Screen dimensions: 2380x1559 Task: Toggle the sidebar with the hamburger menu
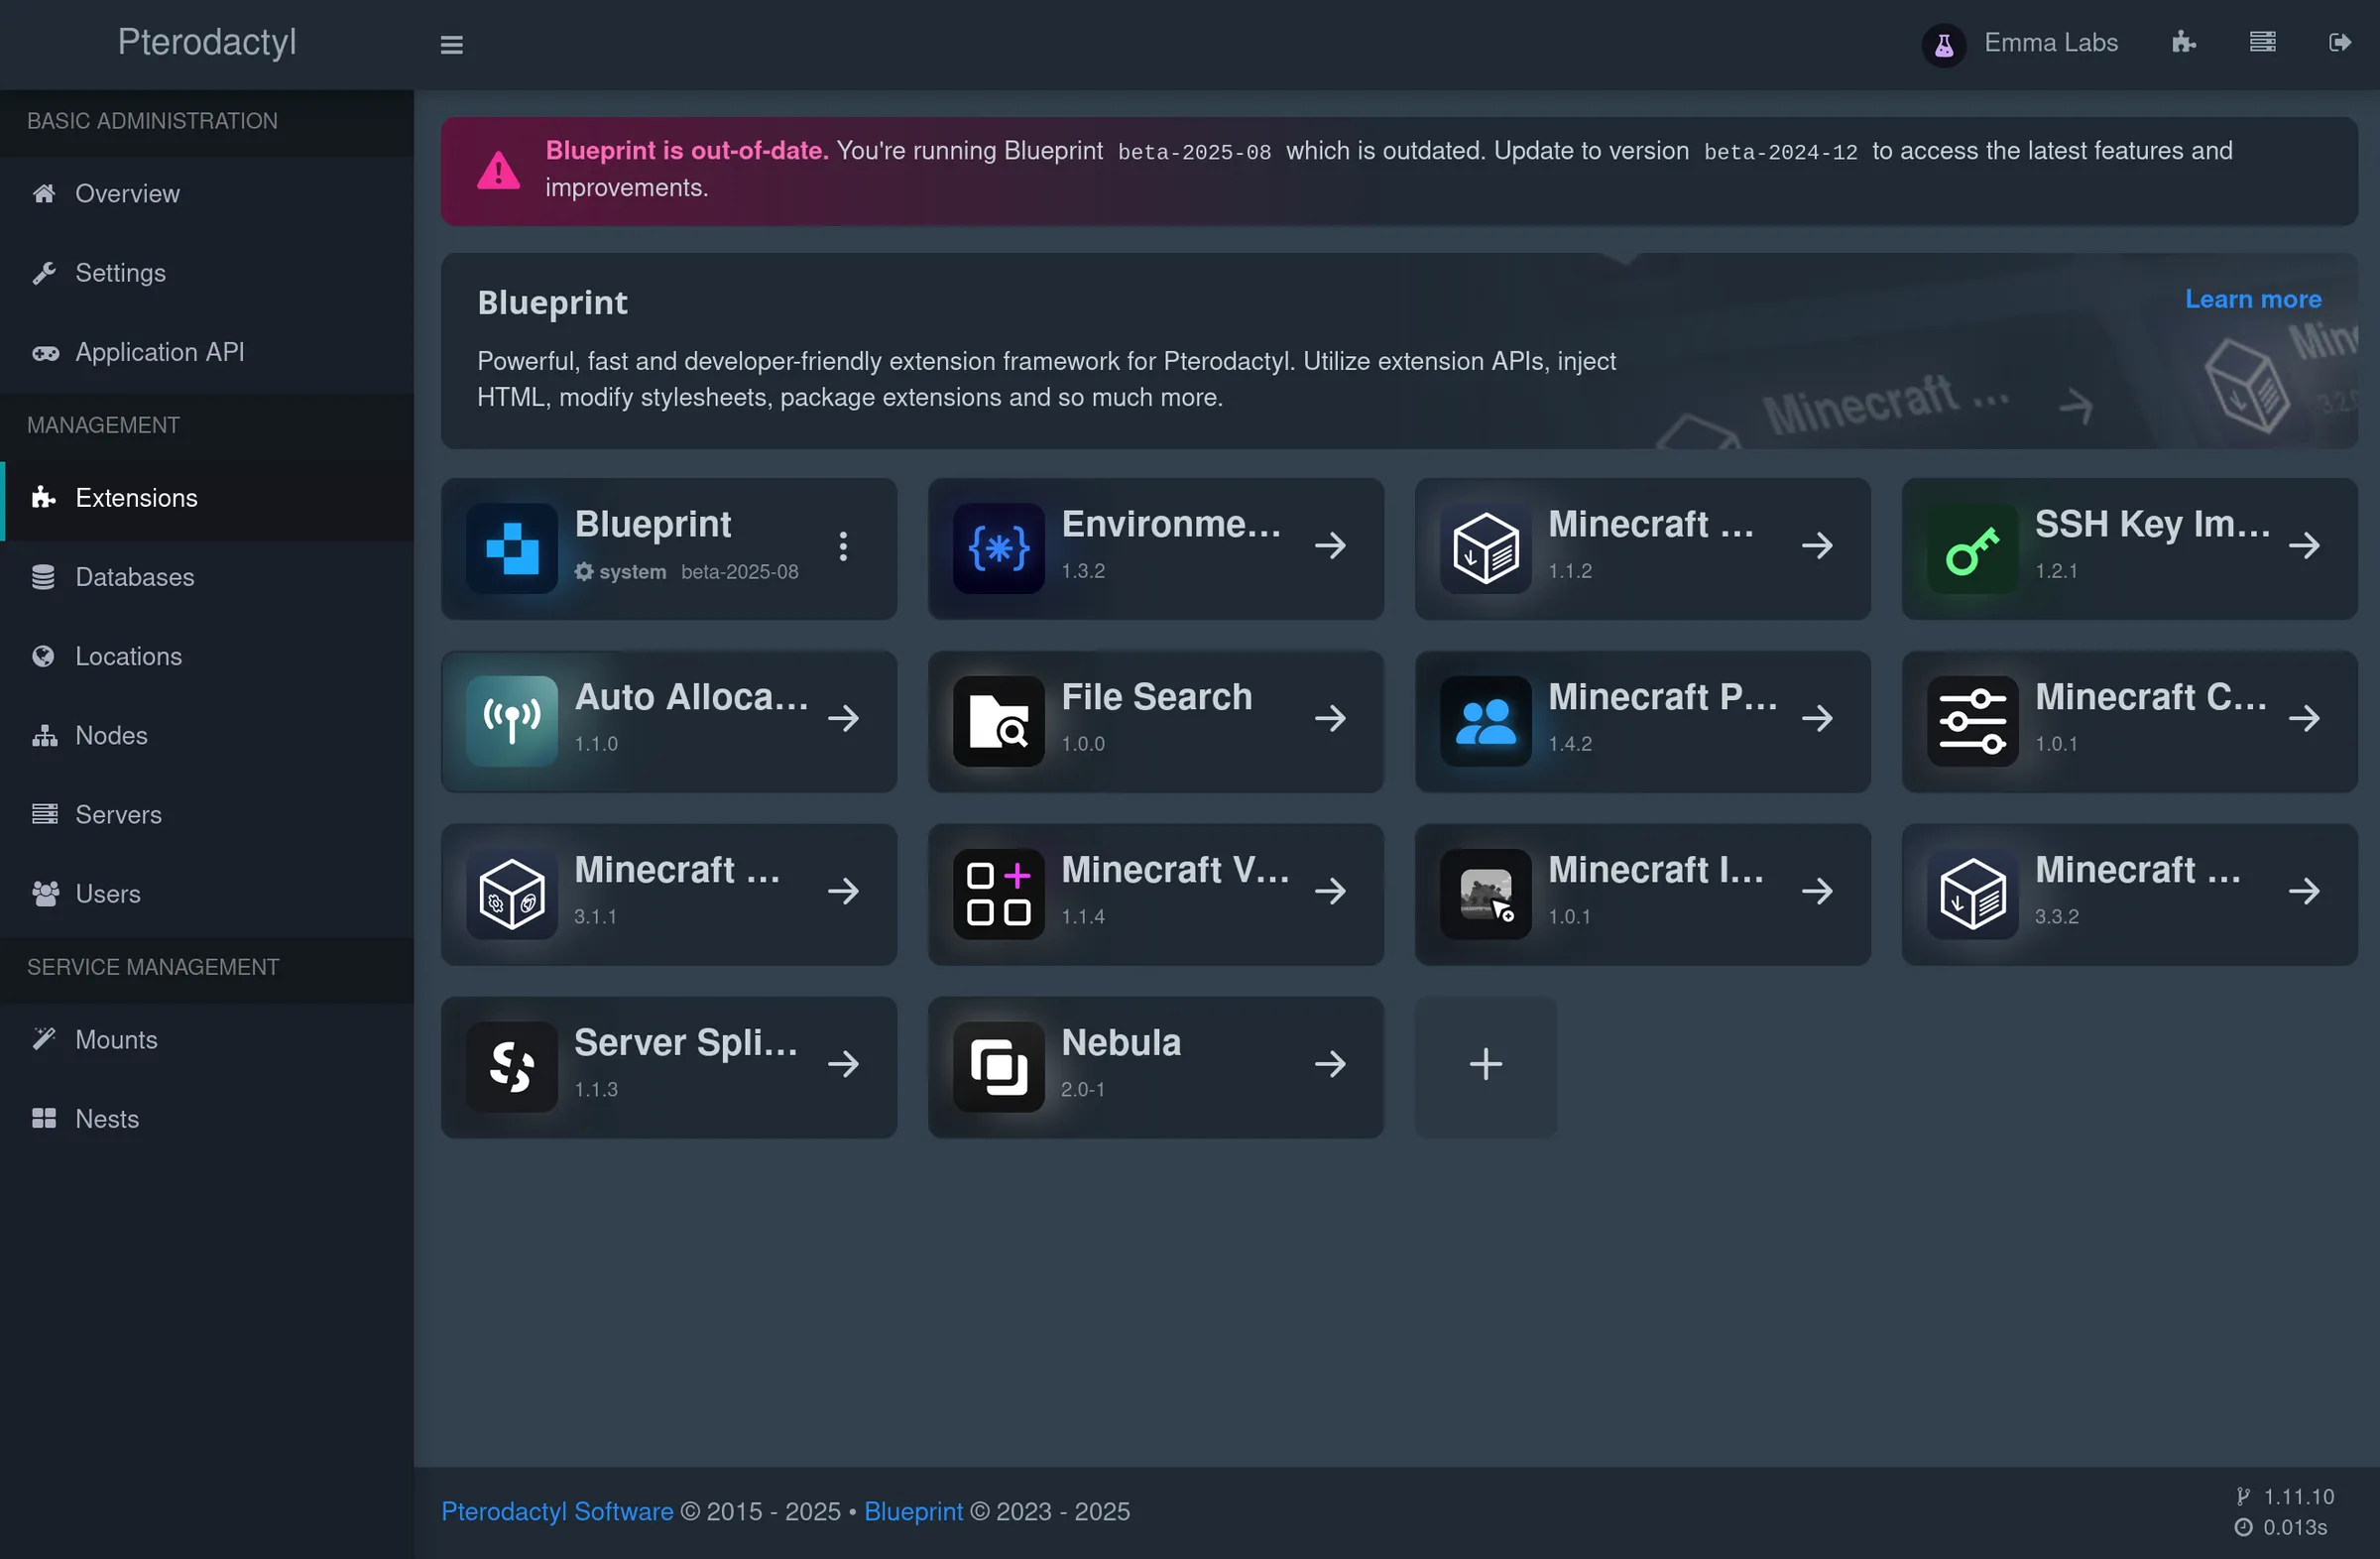click(x=452, y=44)
